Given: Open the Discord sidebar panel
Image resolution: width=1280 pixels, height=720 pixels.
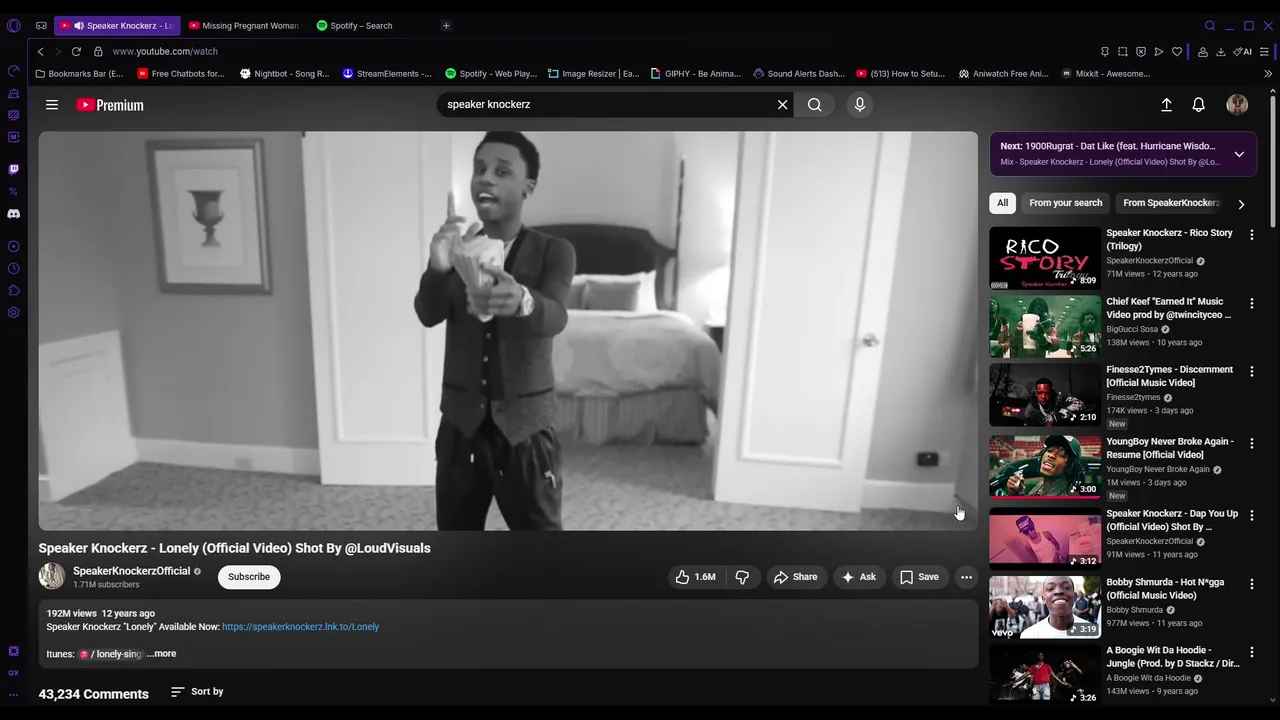Looking at the screenshot, I should point(13,214).
